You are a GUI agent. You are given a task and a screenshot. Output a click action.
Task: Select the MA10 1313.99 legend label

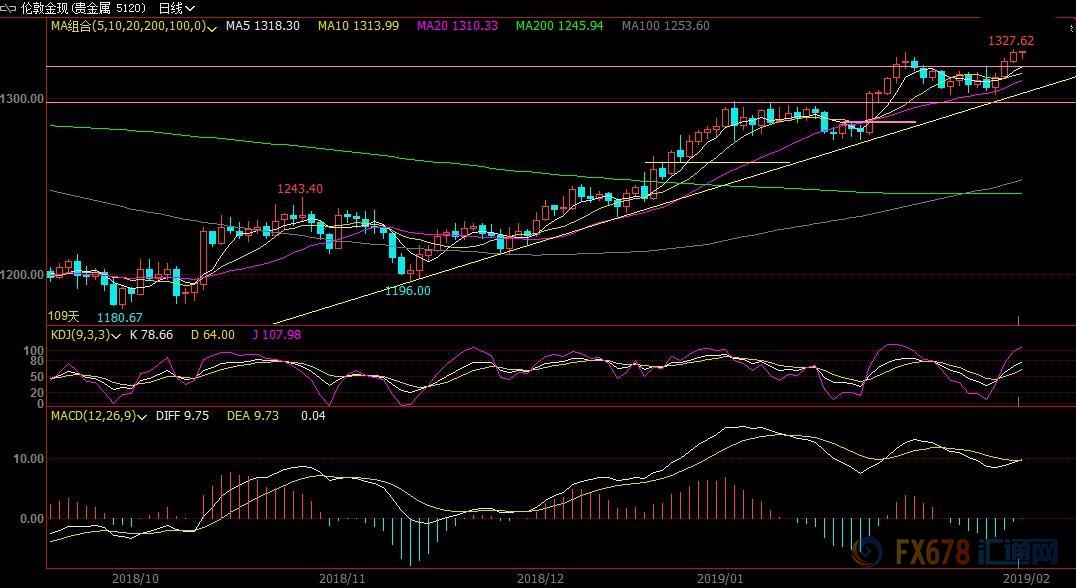356,25
